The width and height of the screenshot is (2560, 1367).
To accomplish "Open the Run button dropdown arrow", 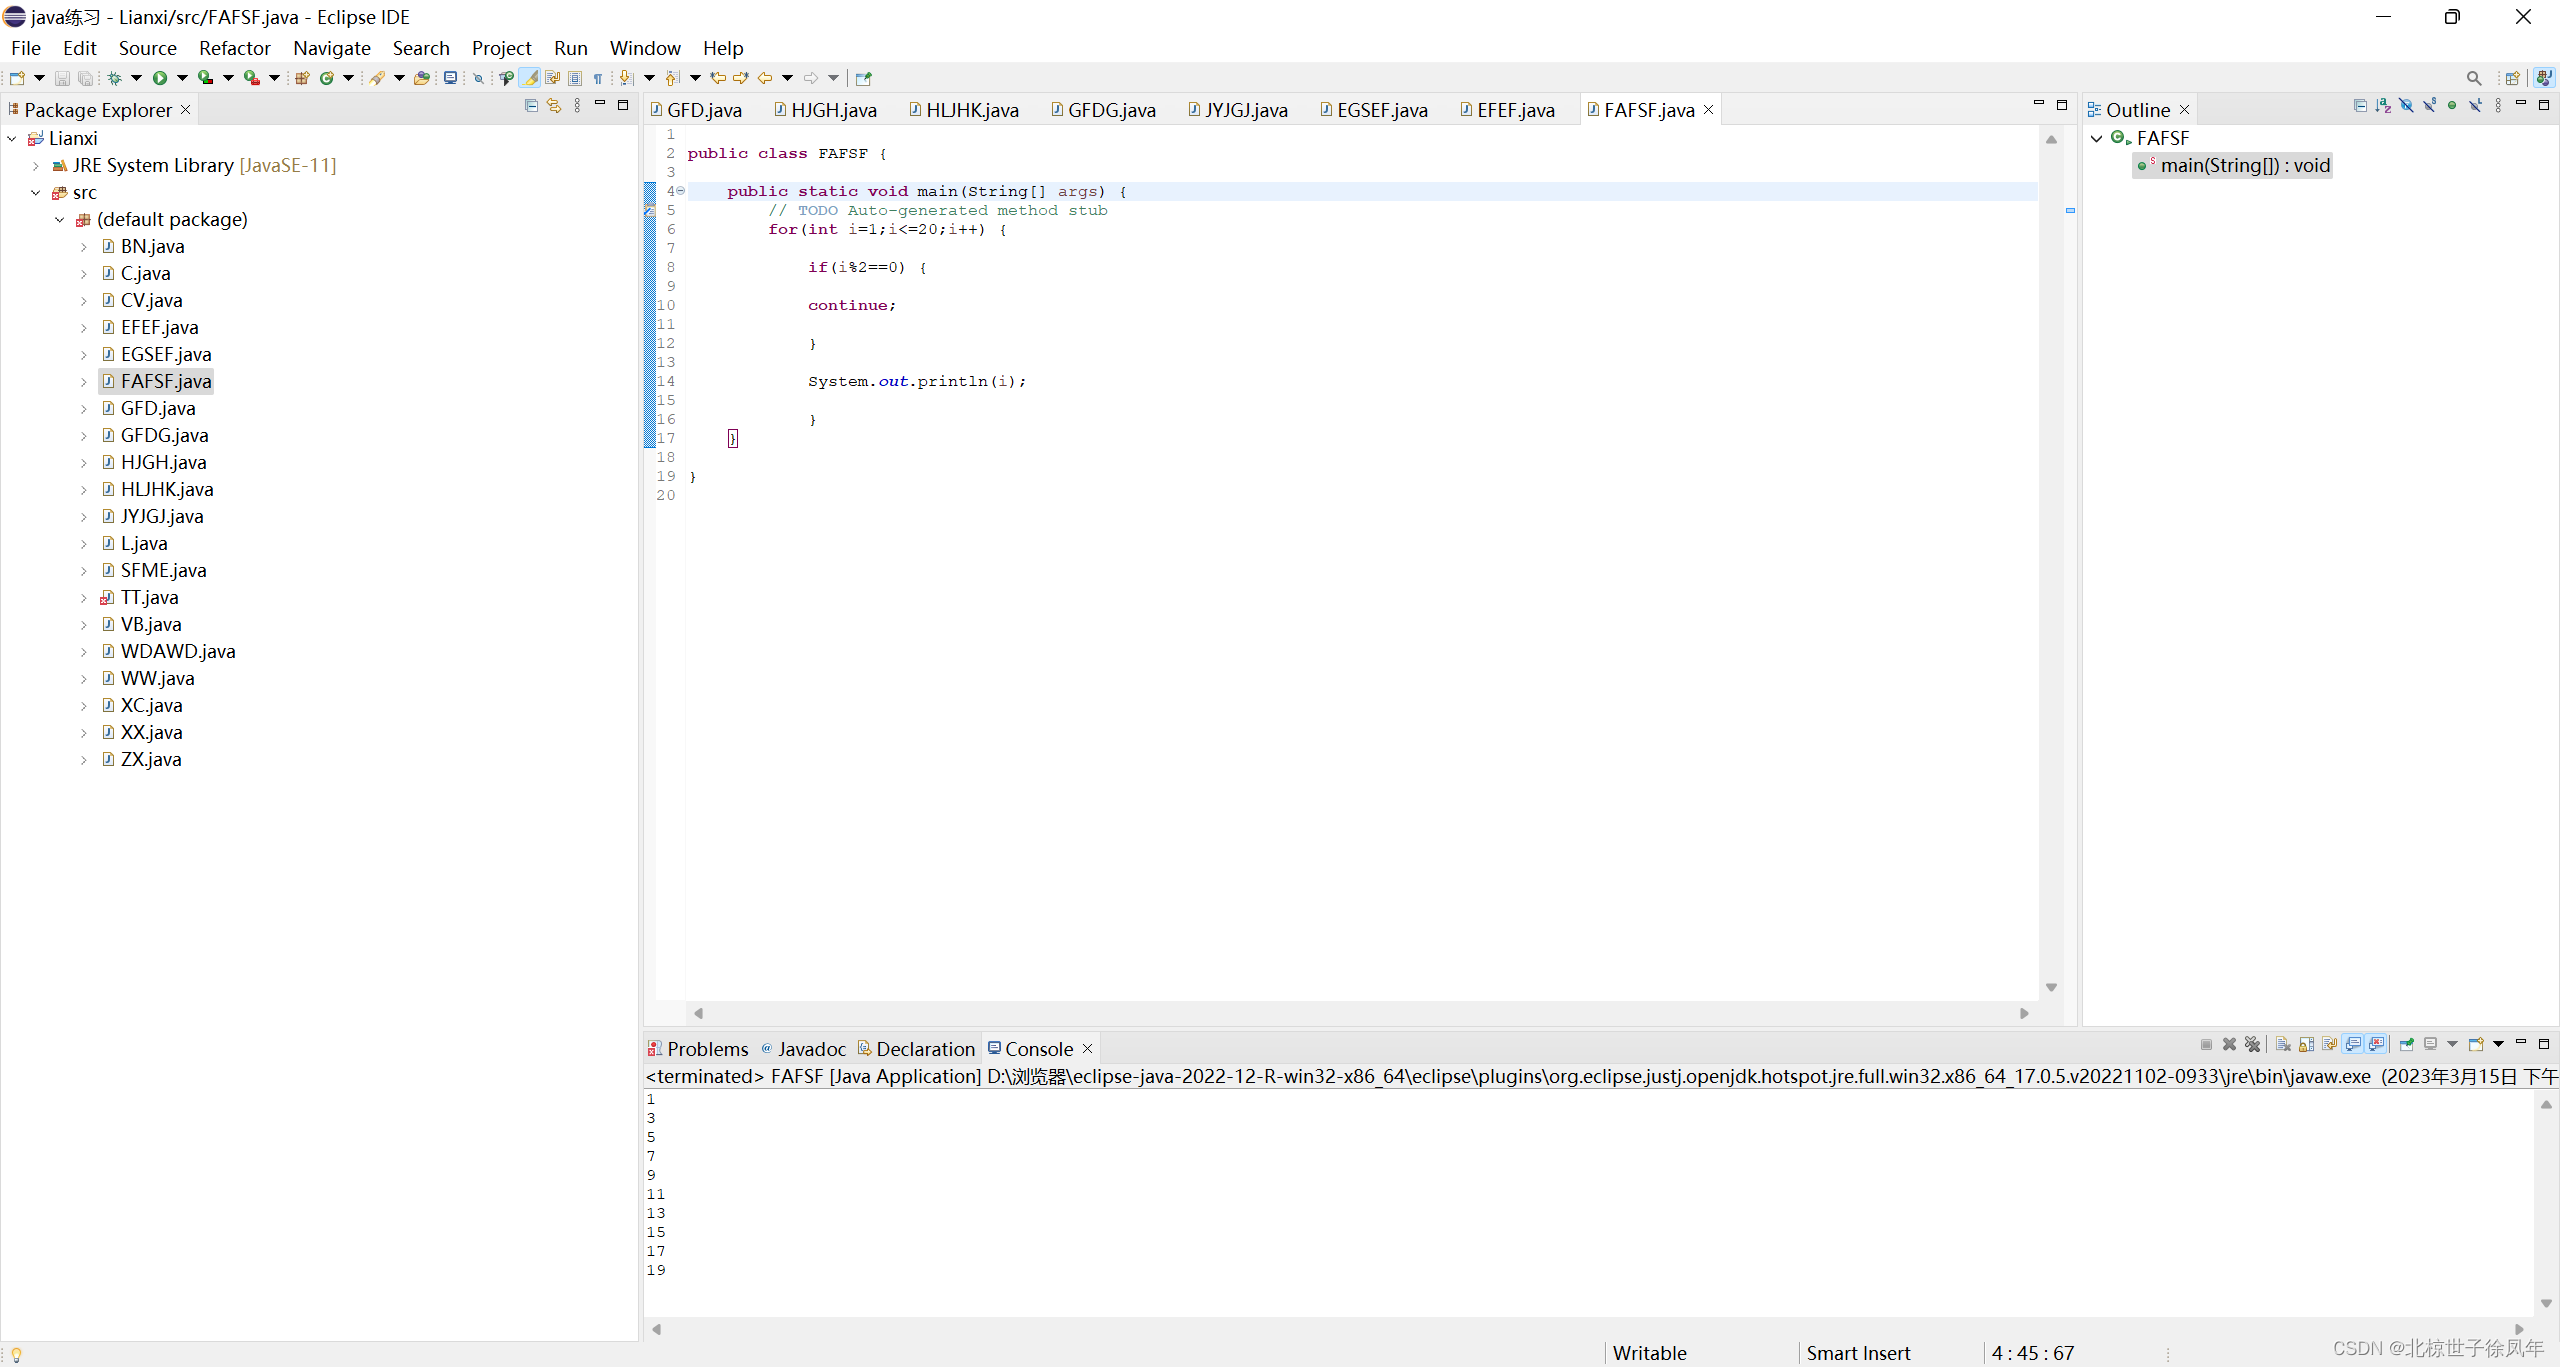I will pos(182,78).
